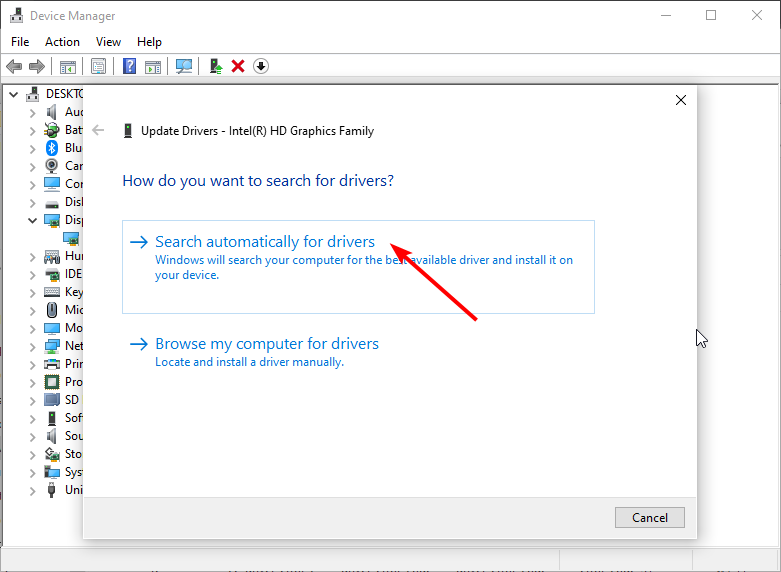Click the Storage controllers icon in tree

52,454
